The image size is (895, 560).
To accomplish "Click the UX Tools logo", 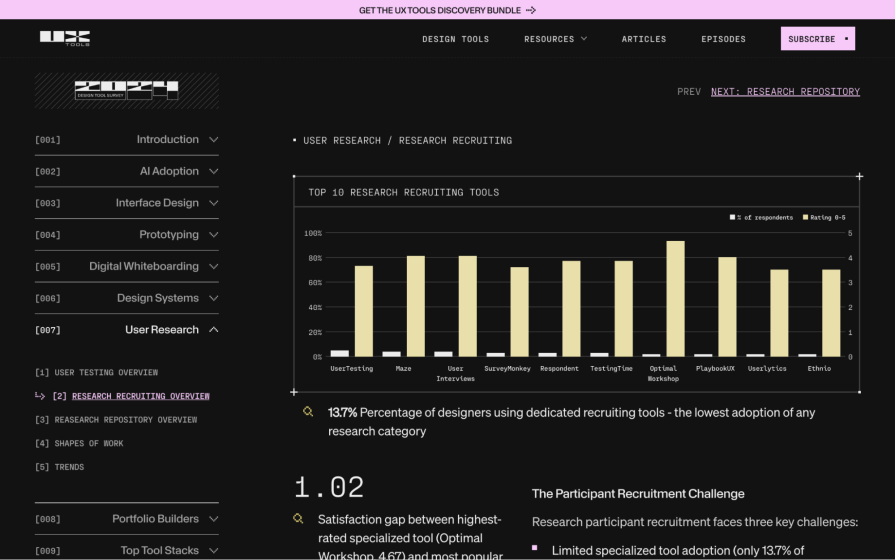I will click(65, 38).
